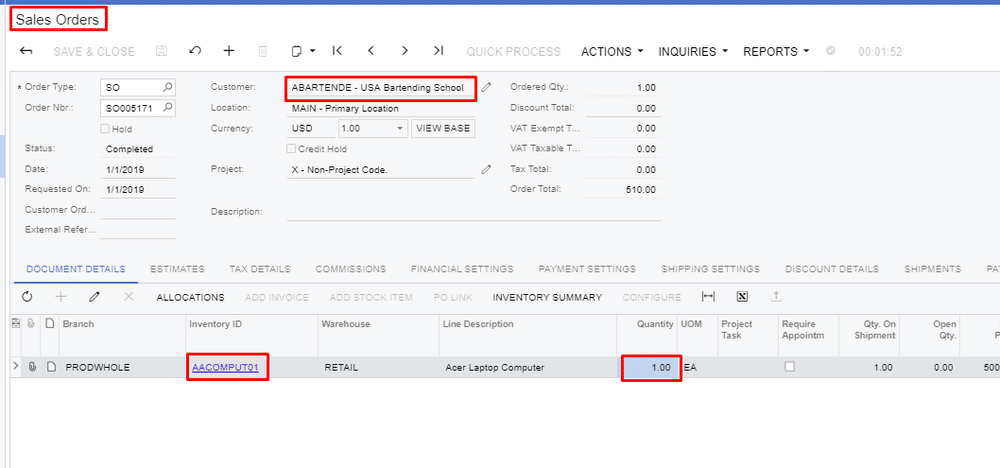Click the Acer Laptop Computer cell
This screenshot has height=468, width=1000.
coord(527,367)
